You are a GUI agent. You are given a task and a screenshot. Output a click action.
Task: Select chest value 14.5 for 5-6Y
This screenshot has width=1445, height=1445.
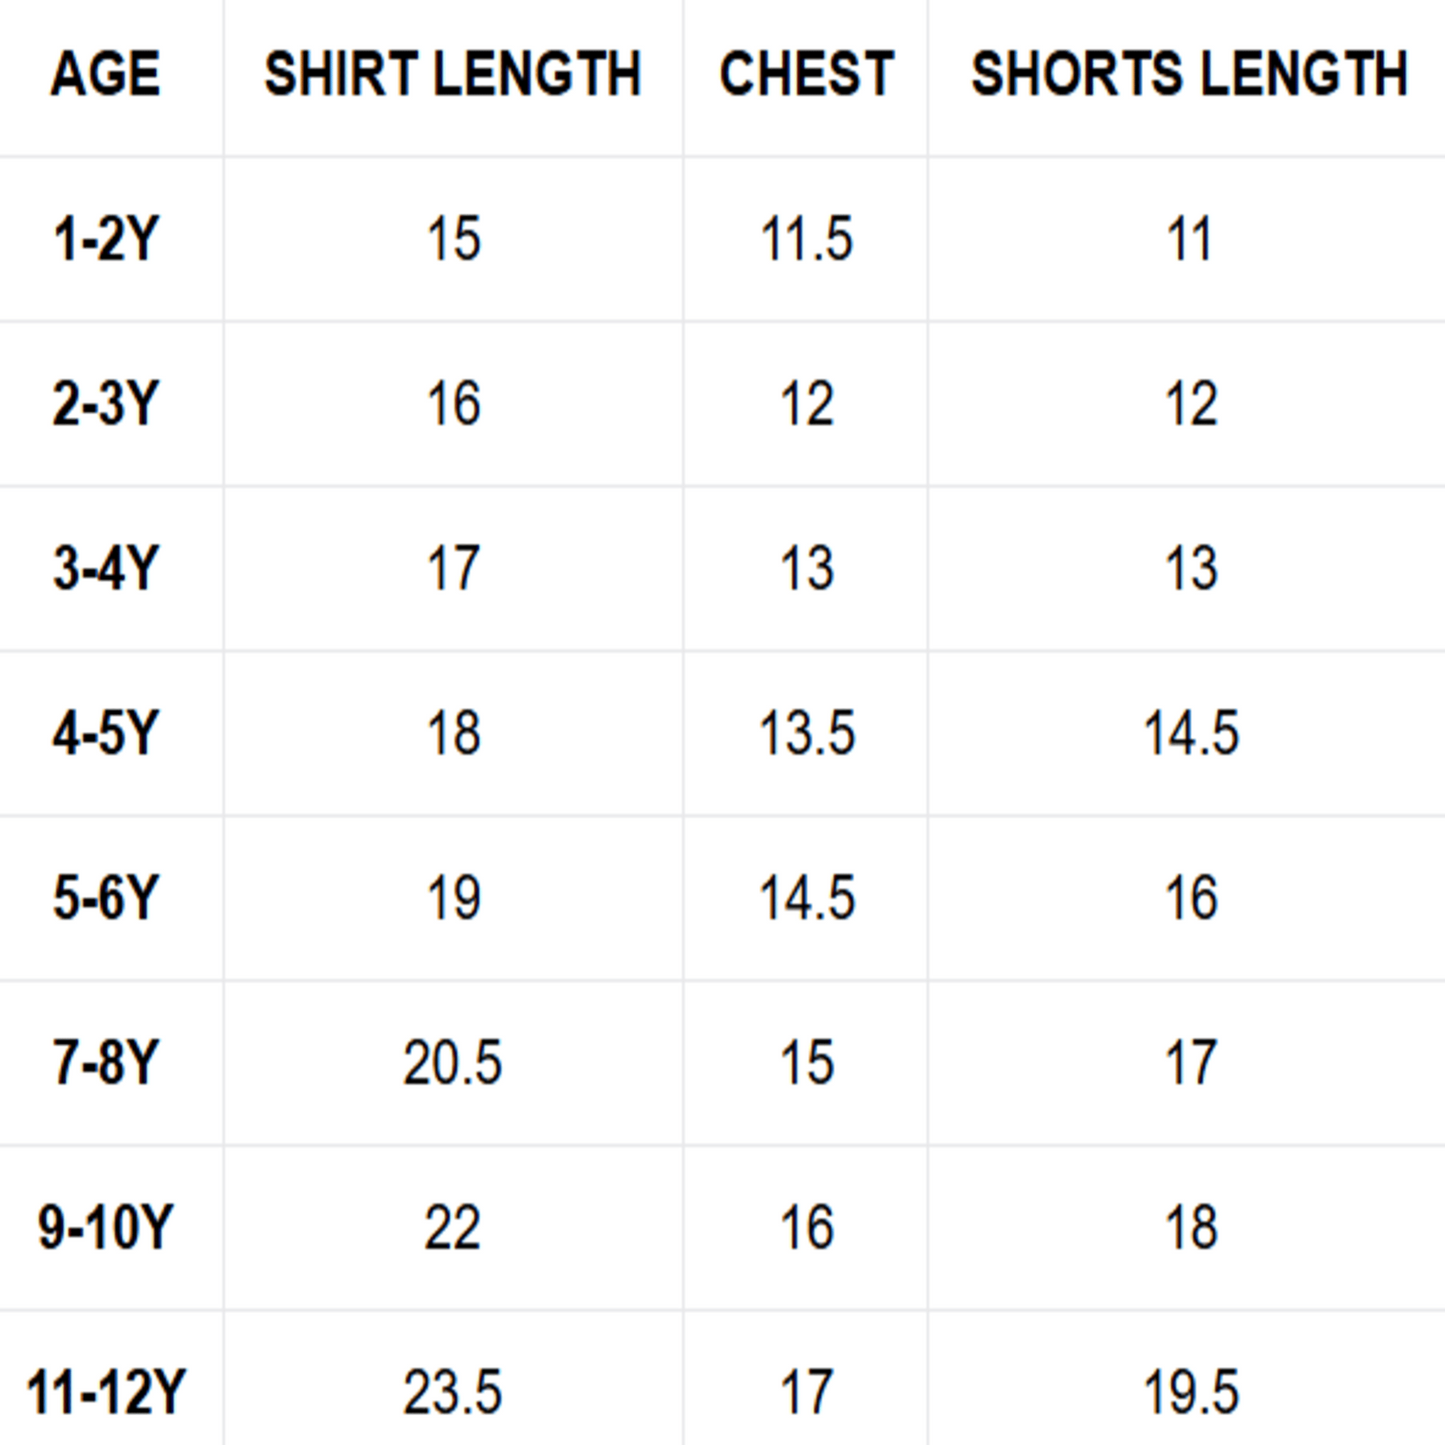click(806, 897)
